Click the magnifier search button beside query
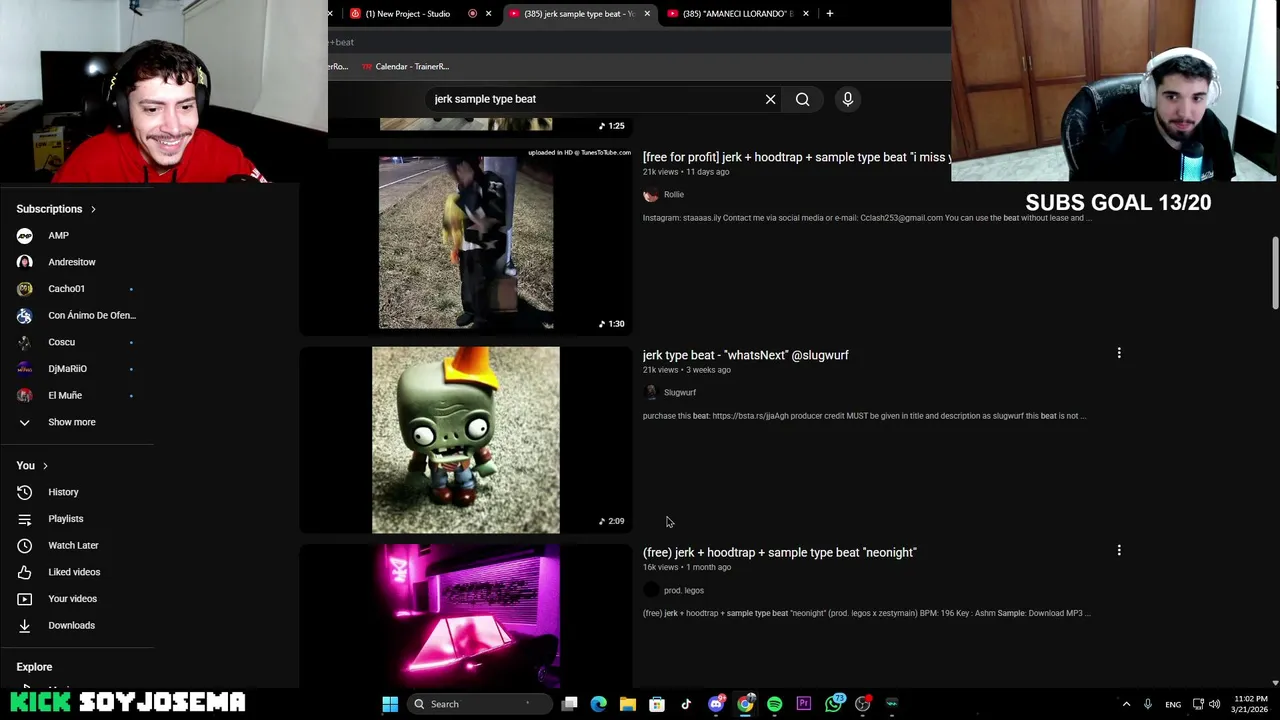 click(x=802, y=99)
